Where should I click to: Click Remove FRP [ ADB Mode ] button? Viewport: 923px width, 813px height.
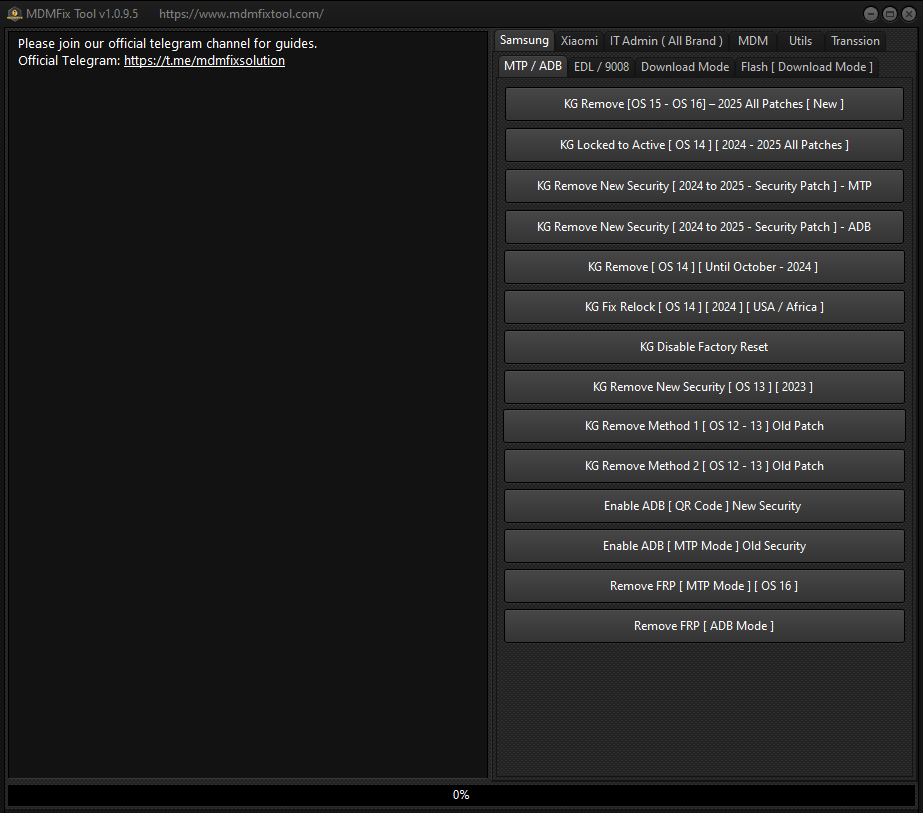coord(704,626)
